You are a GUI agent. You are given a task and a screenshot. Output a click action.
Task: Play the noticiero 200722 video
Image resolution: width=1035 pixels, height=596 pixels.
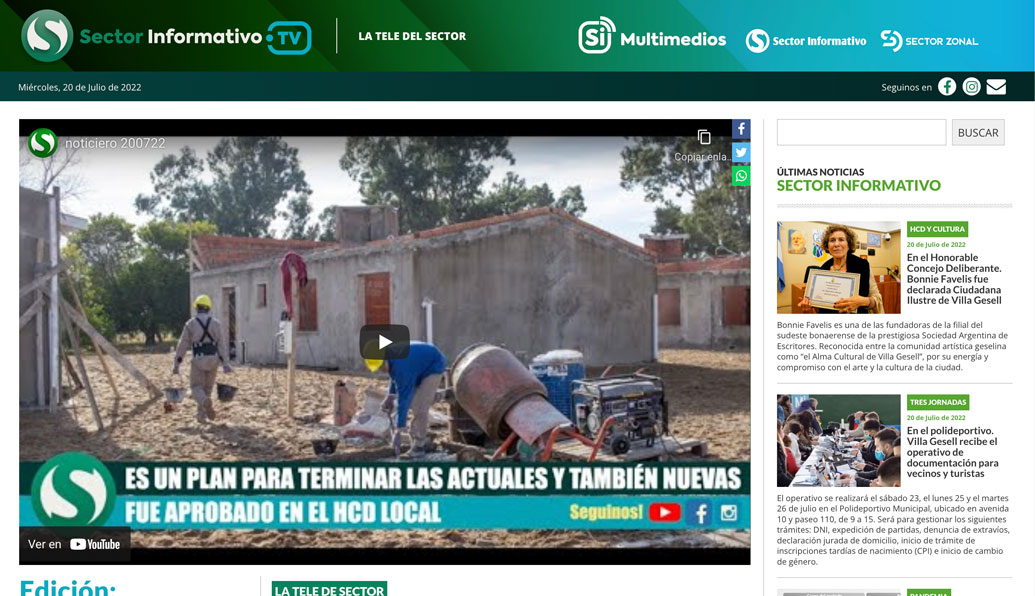(x=383, y=341)
